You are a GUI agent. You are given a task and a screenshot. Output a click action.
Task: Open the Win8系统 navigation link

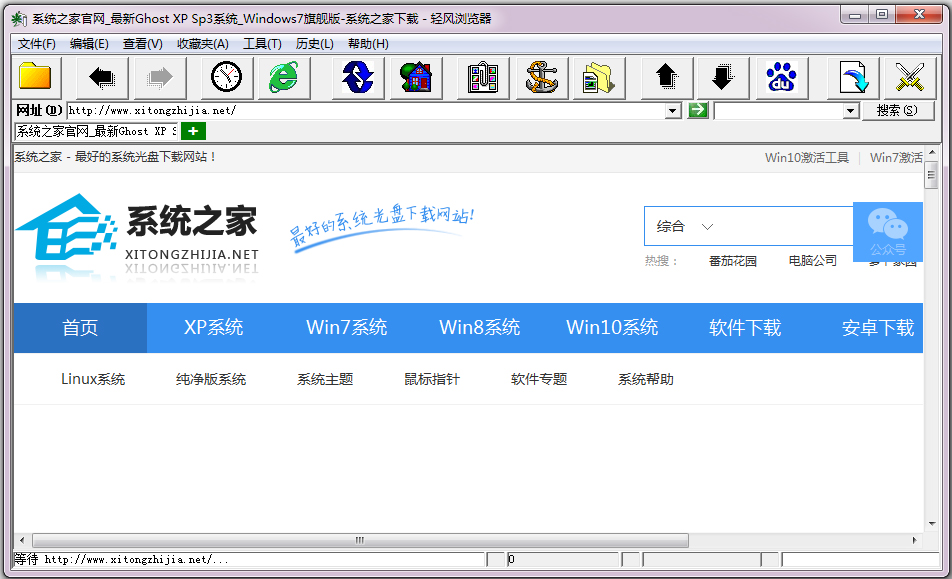tap(480, 328)
